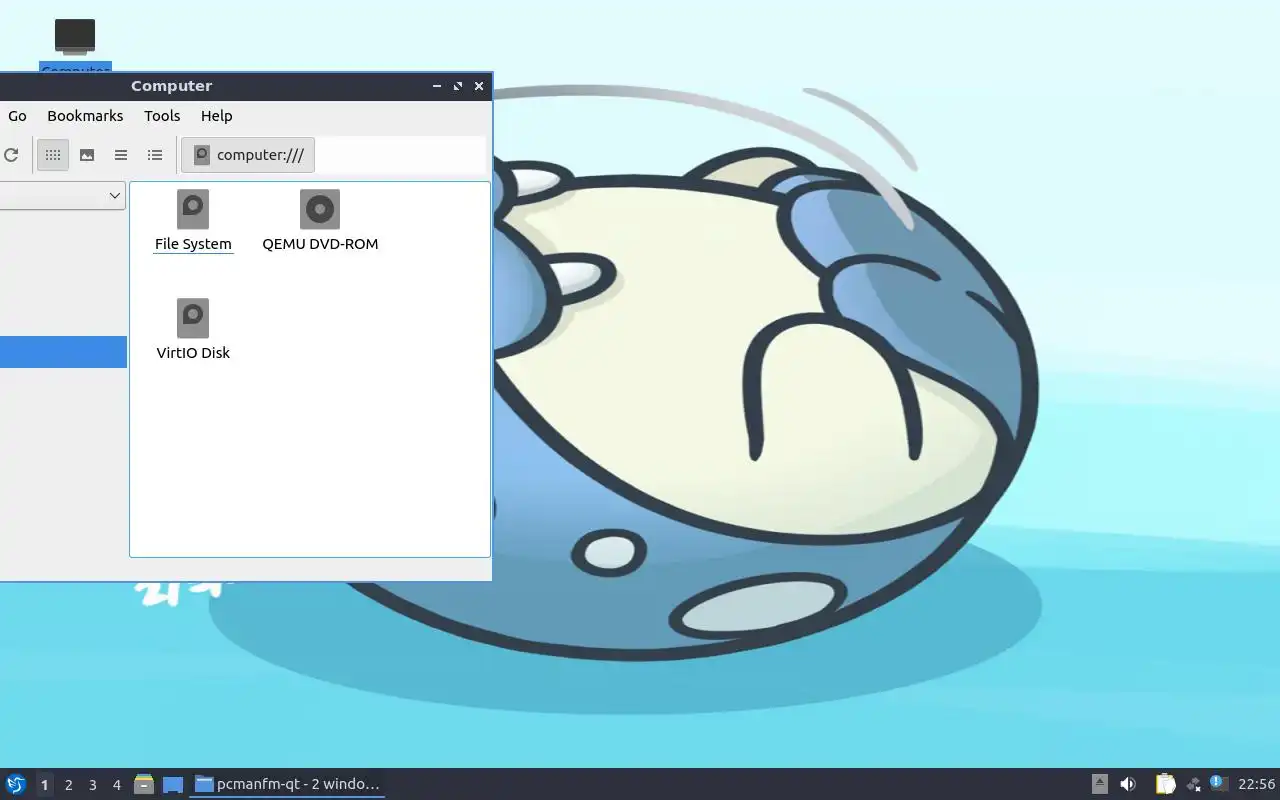Expand the side pane mode dropdown
The height and width of the screenshot is (800, 1280).
(x=62, y=196)
